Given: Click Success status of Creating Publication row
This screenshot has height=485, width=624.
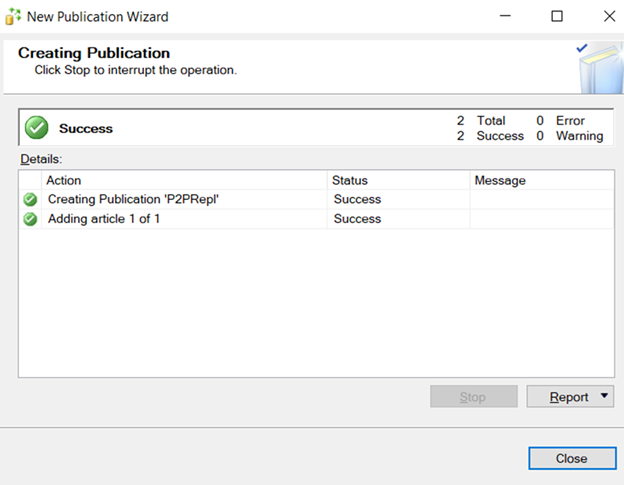Looking at the screenshot, I should click(x=357, y=199).
